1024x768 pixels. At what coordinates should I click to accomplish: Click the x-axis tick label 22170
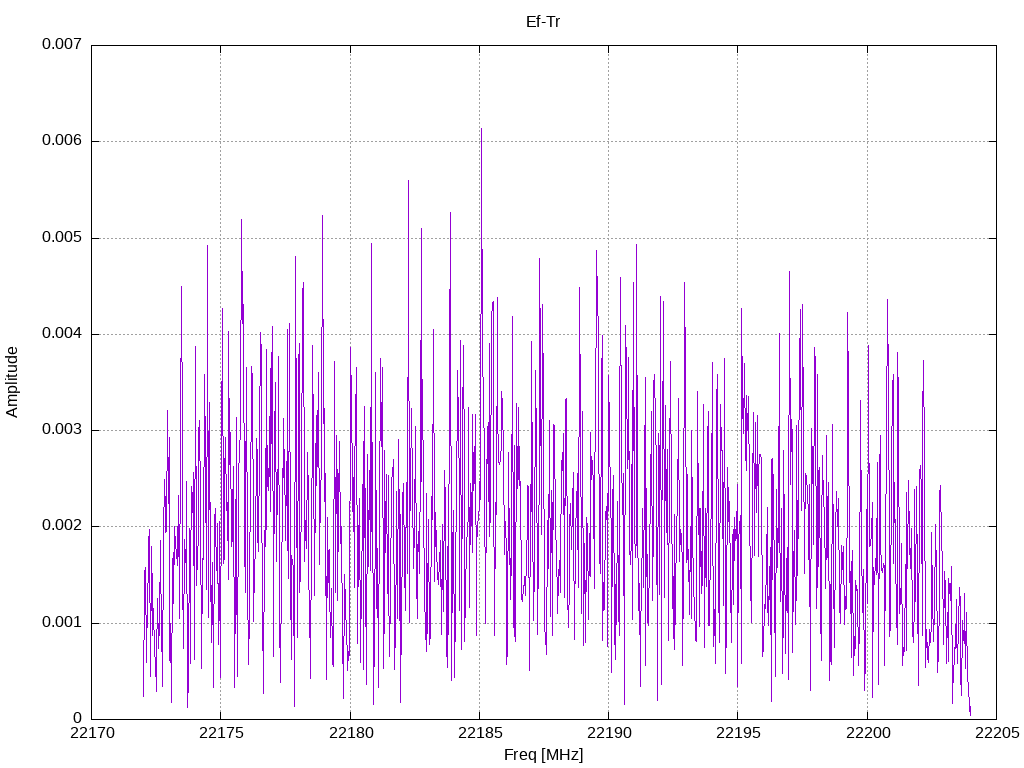(91, 733)
